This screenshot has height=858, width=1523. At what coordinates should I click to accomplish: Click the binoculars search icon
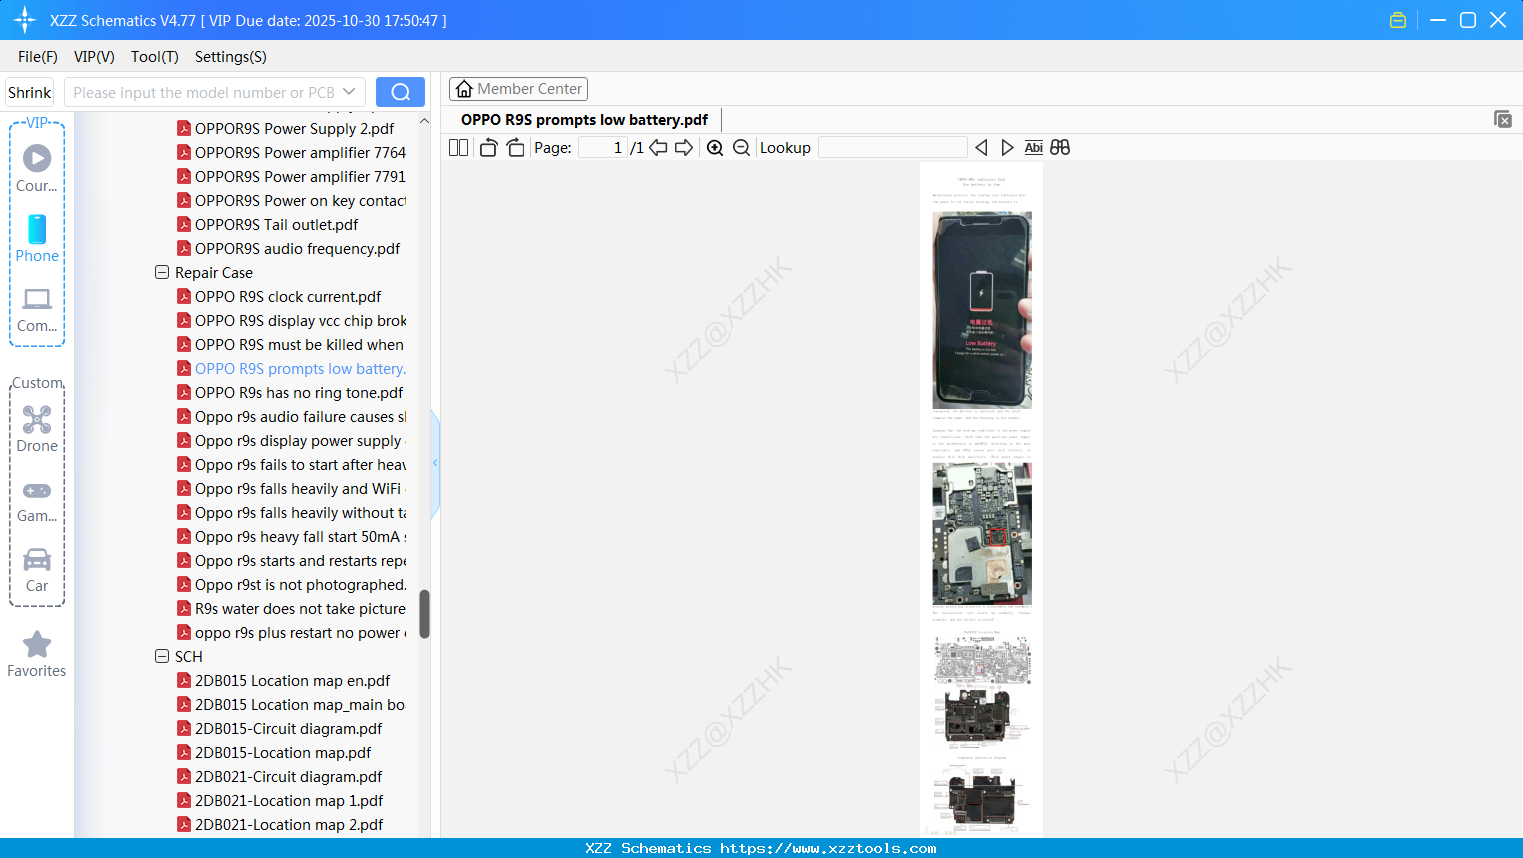[1060, 148]
